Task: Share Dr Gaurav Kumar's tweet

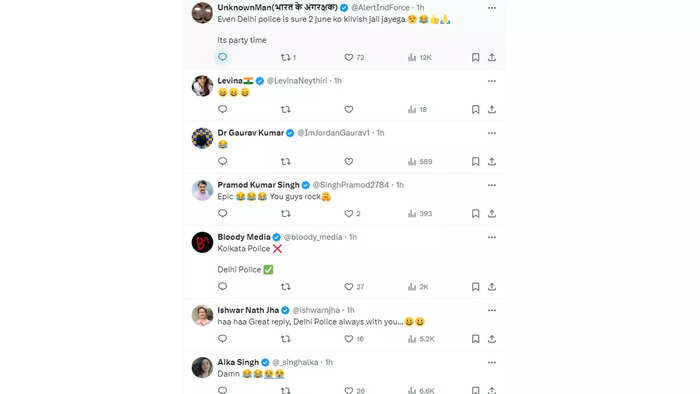Action: click(492, 162)
